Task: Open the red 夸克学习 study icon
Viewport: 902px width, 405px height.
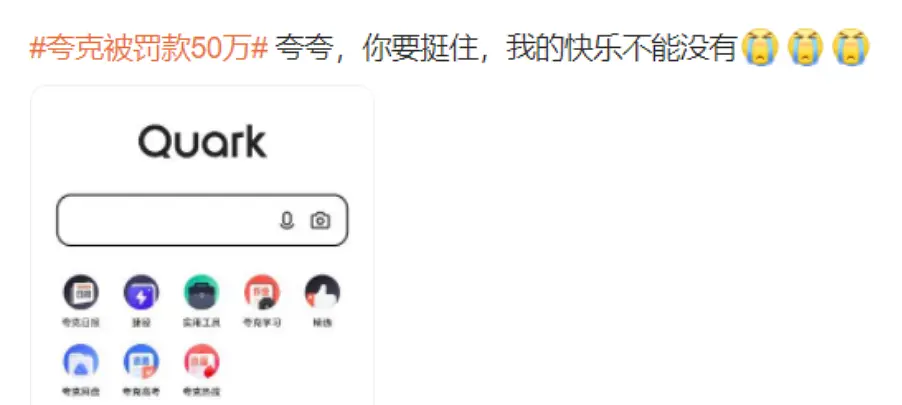Action: (262, 292)
